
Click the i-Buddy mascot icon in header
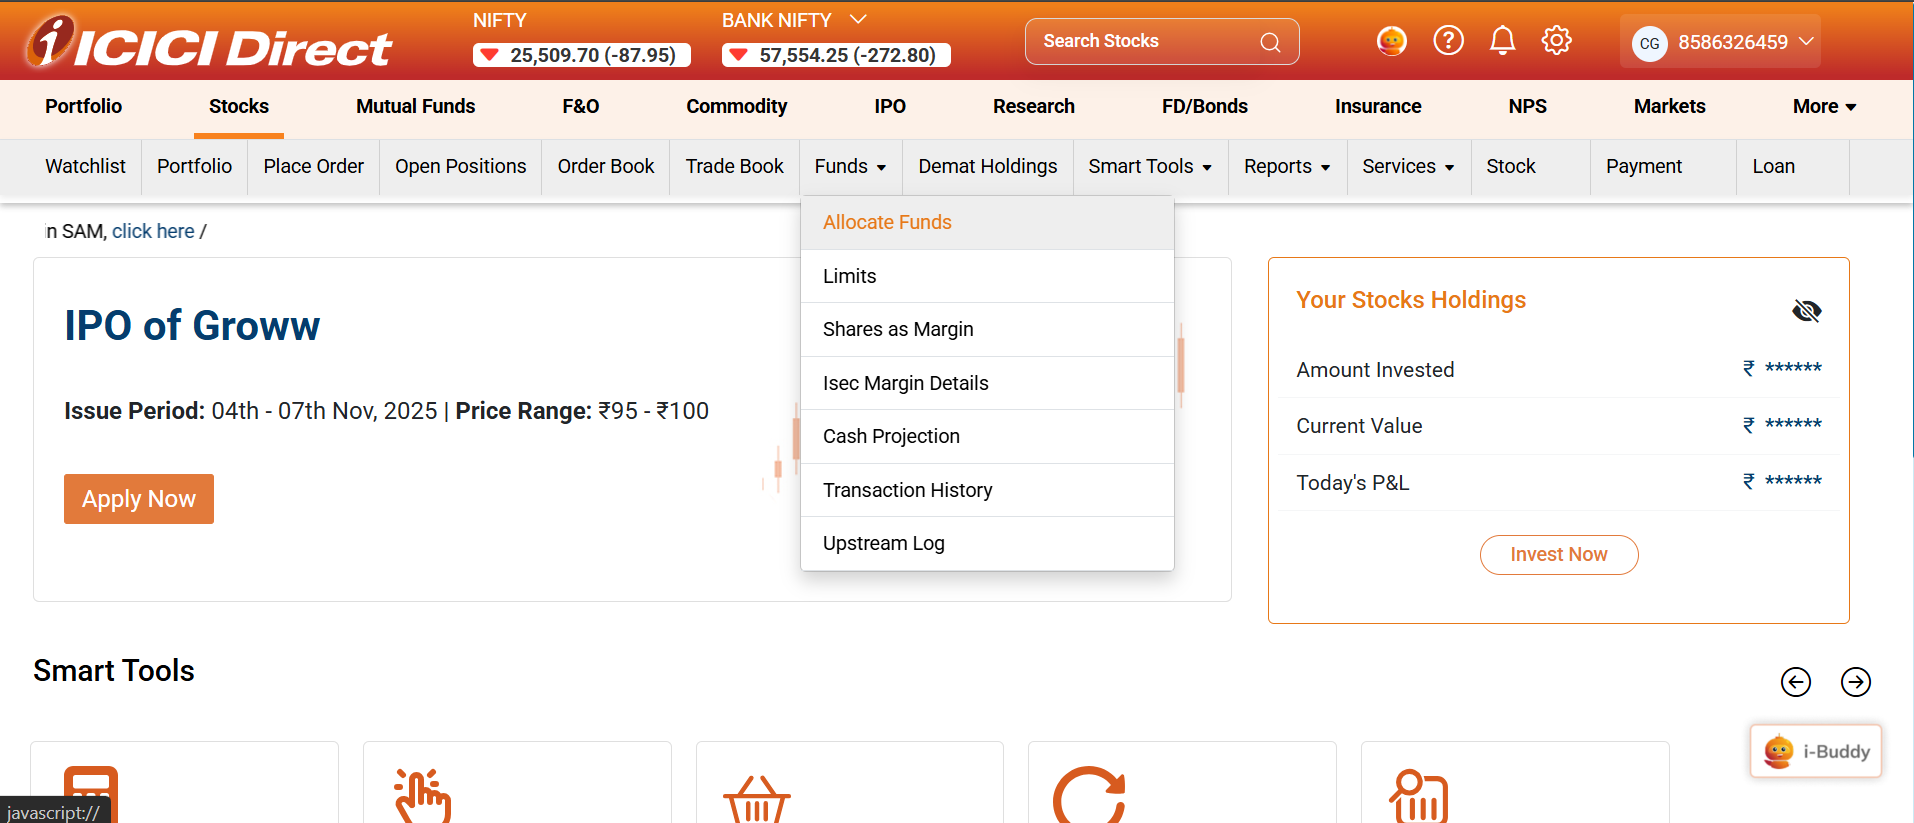[1391, 41]
